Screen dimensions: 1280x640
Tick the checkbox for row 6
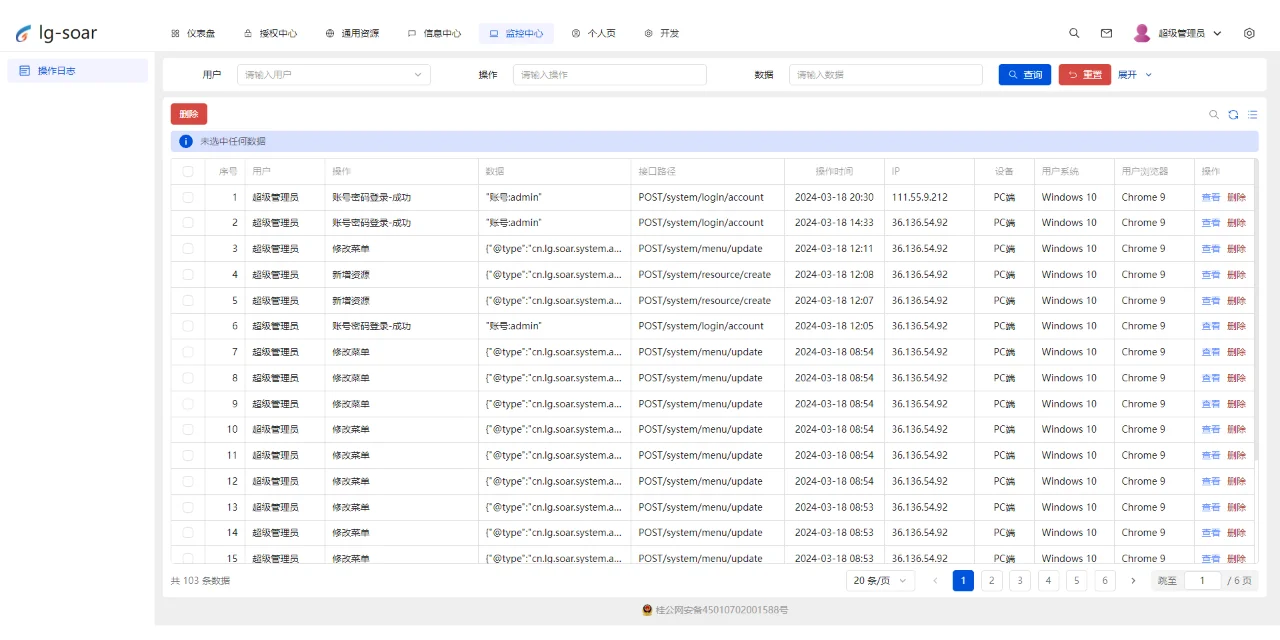[187, 326]
